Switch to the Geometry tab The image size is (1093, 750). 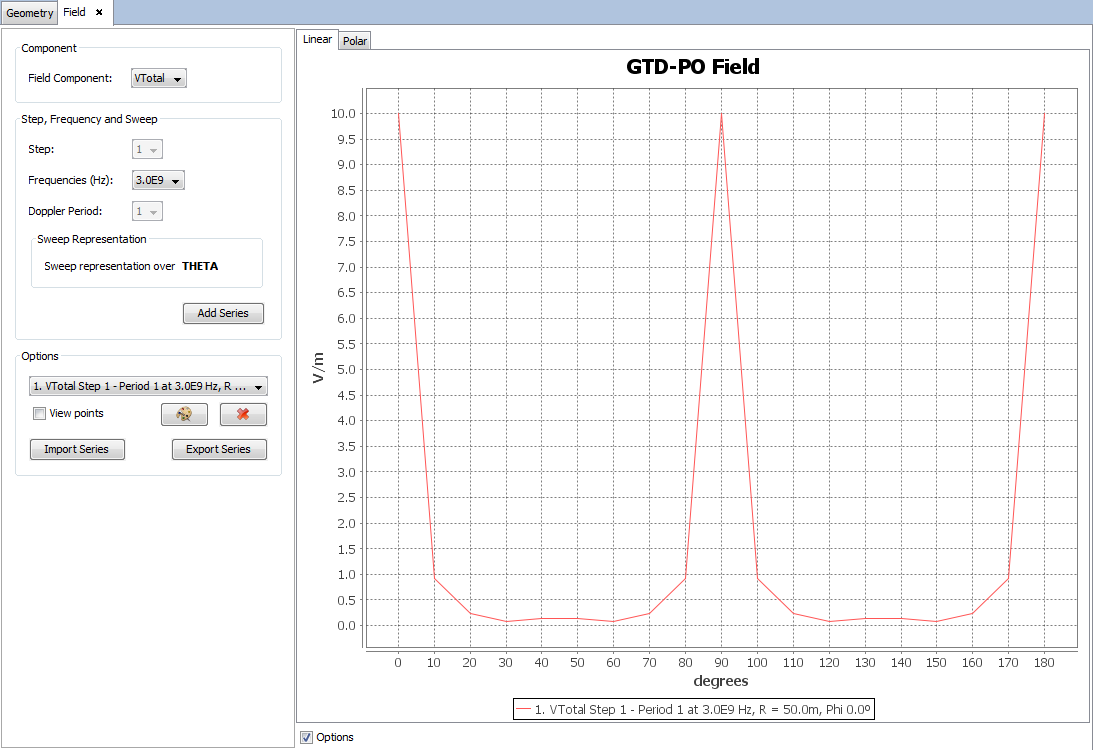pos(29,13)
